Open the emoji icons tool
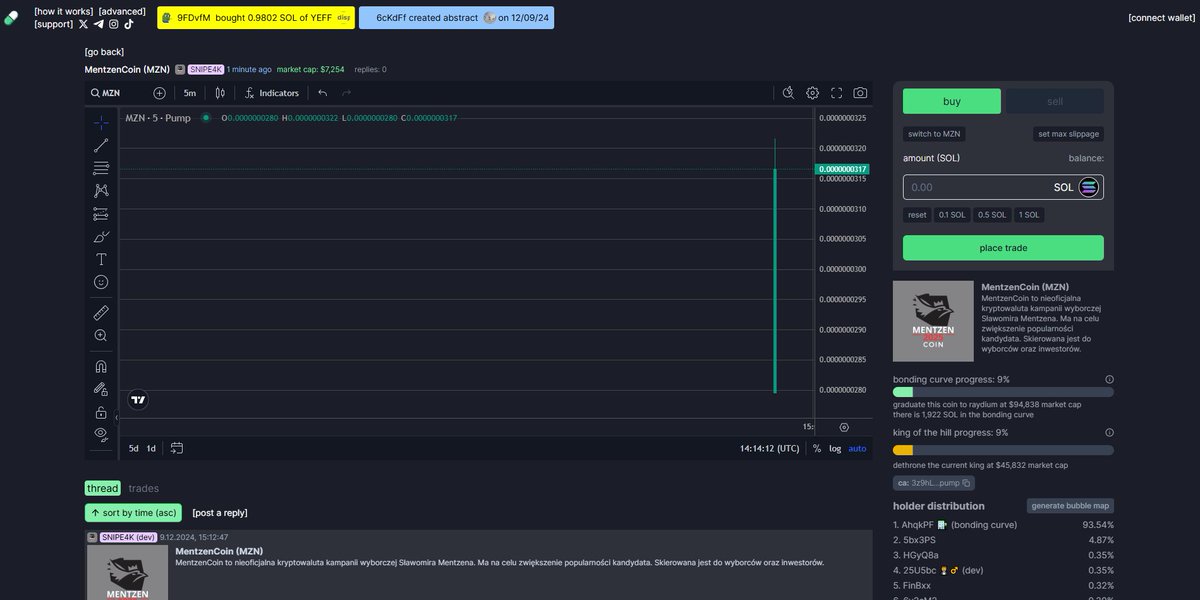The height and width of the screenshot is (600, 1200). tap(101, 282)
